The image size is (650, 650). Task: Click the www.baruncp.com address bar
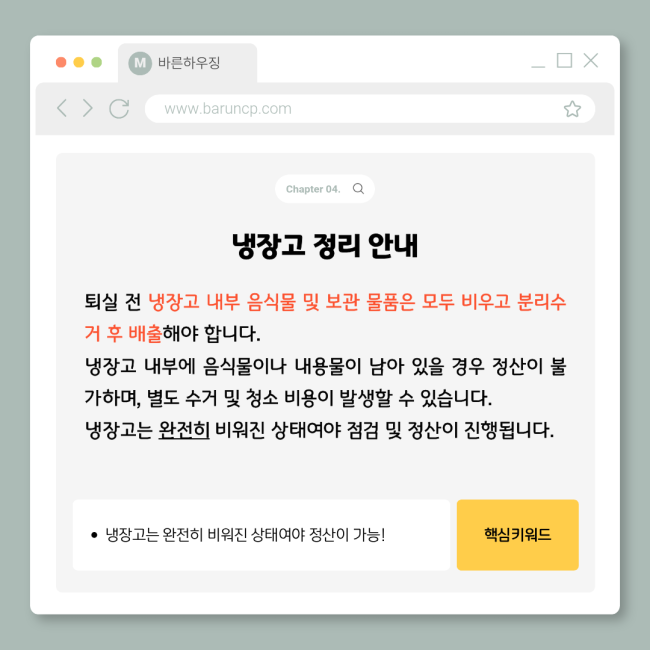pos(370,109)
